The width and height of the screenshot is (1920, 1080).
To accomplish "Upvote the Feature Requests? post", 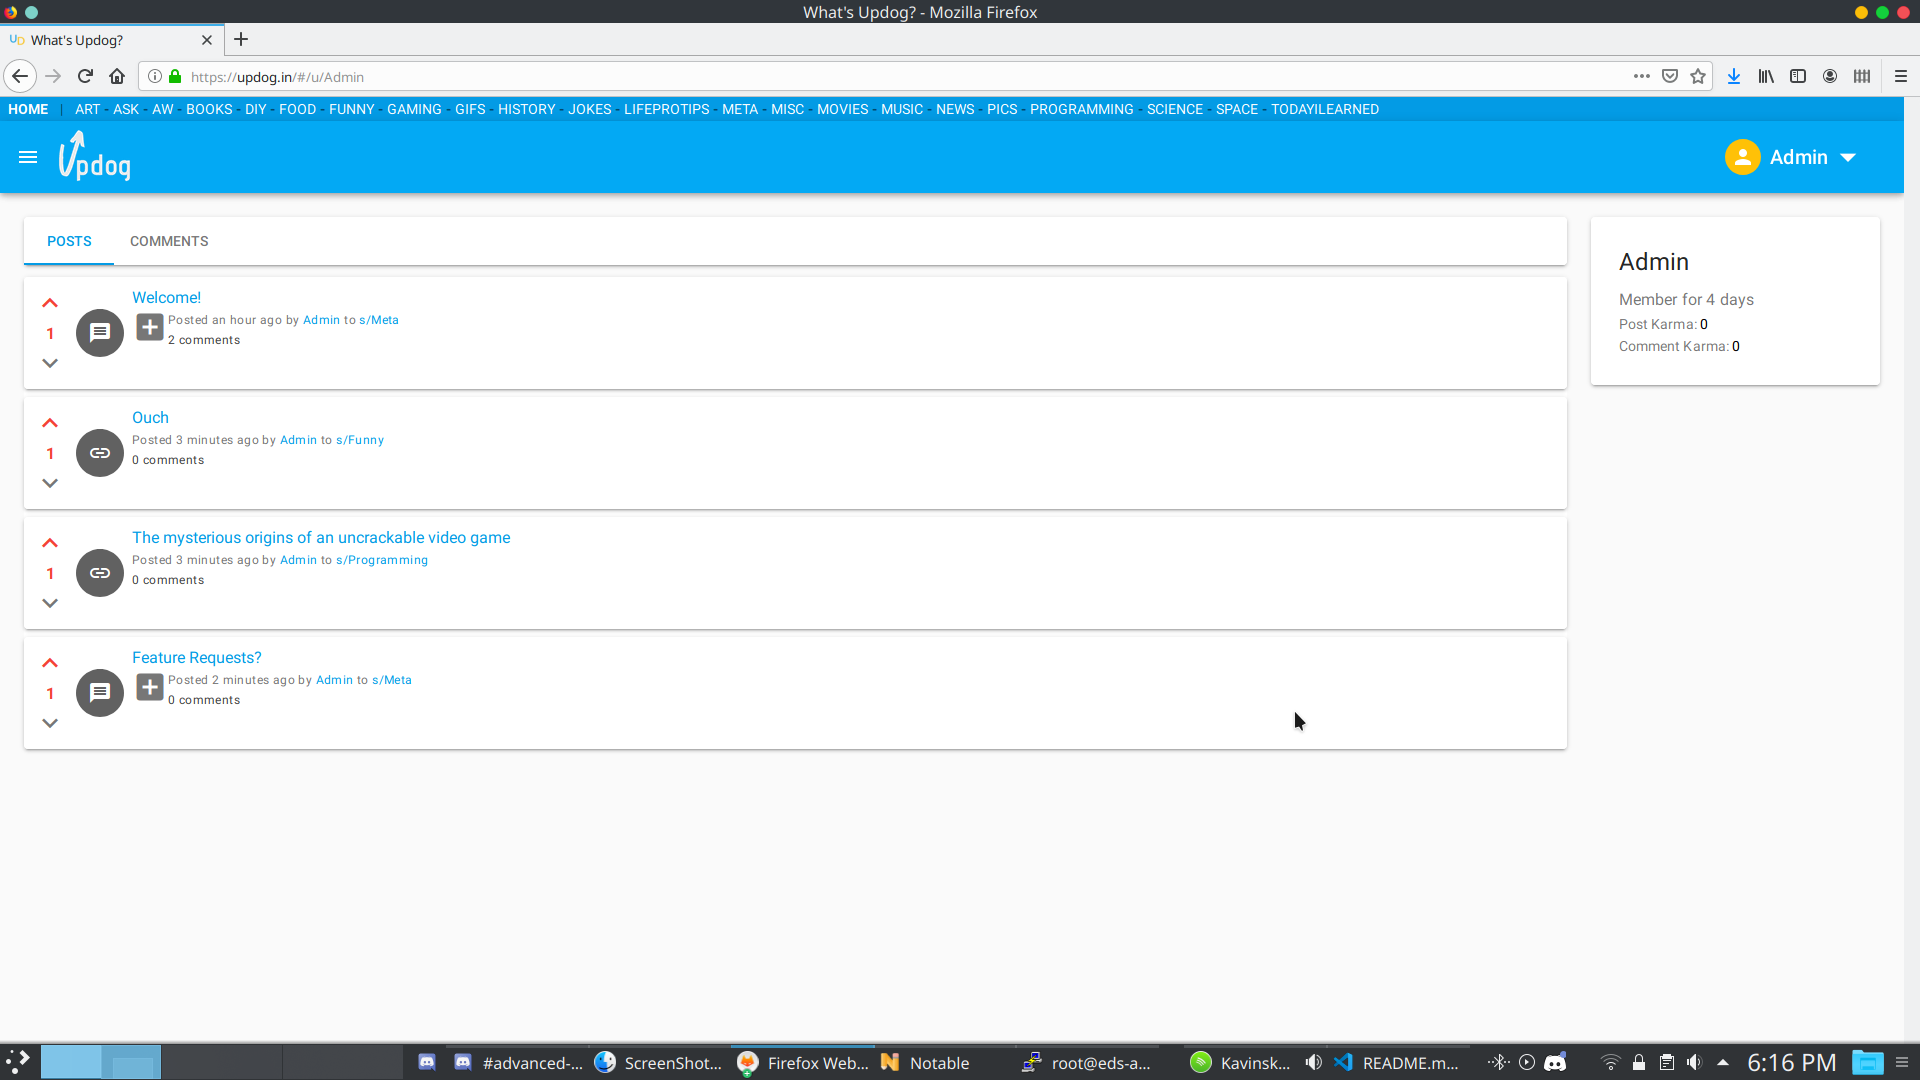I will [x=50, y=663].
